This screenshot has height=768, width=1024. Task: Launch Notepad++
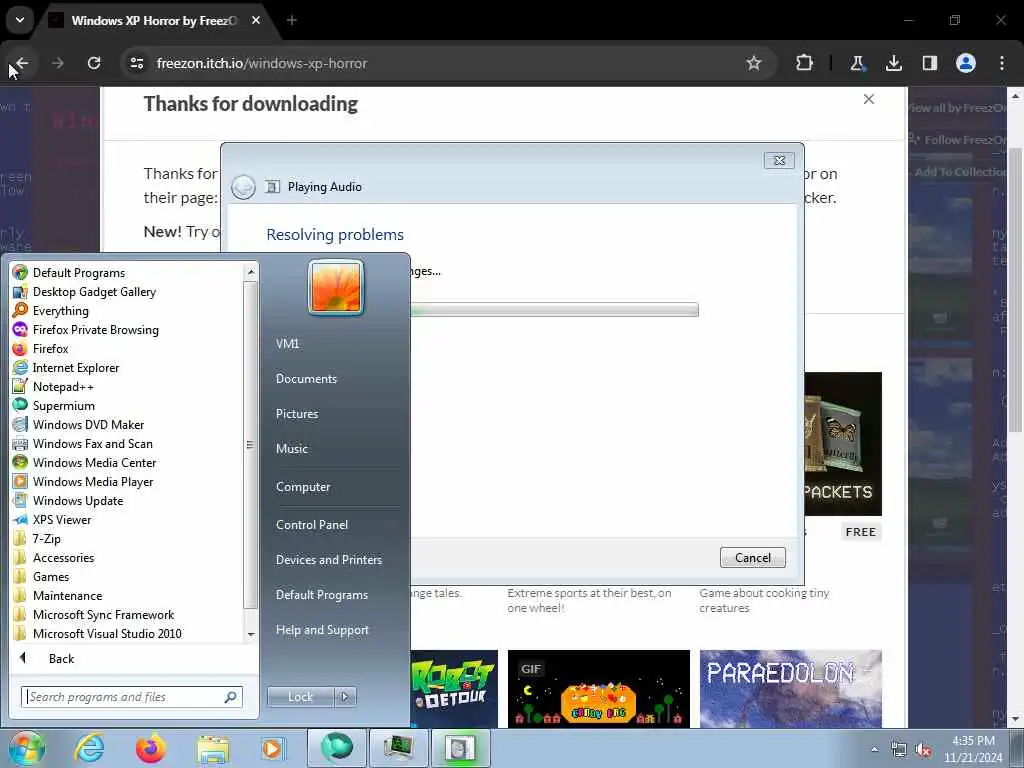63,386
